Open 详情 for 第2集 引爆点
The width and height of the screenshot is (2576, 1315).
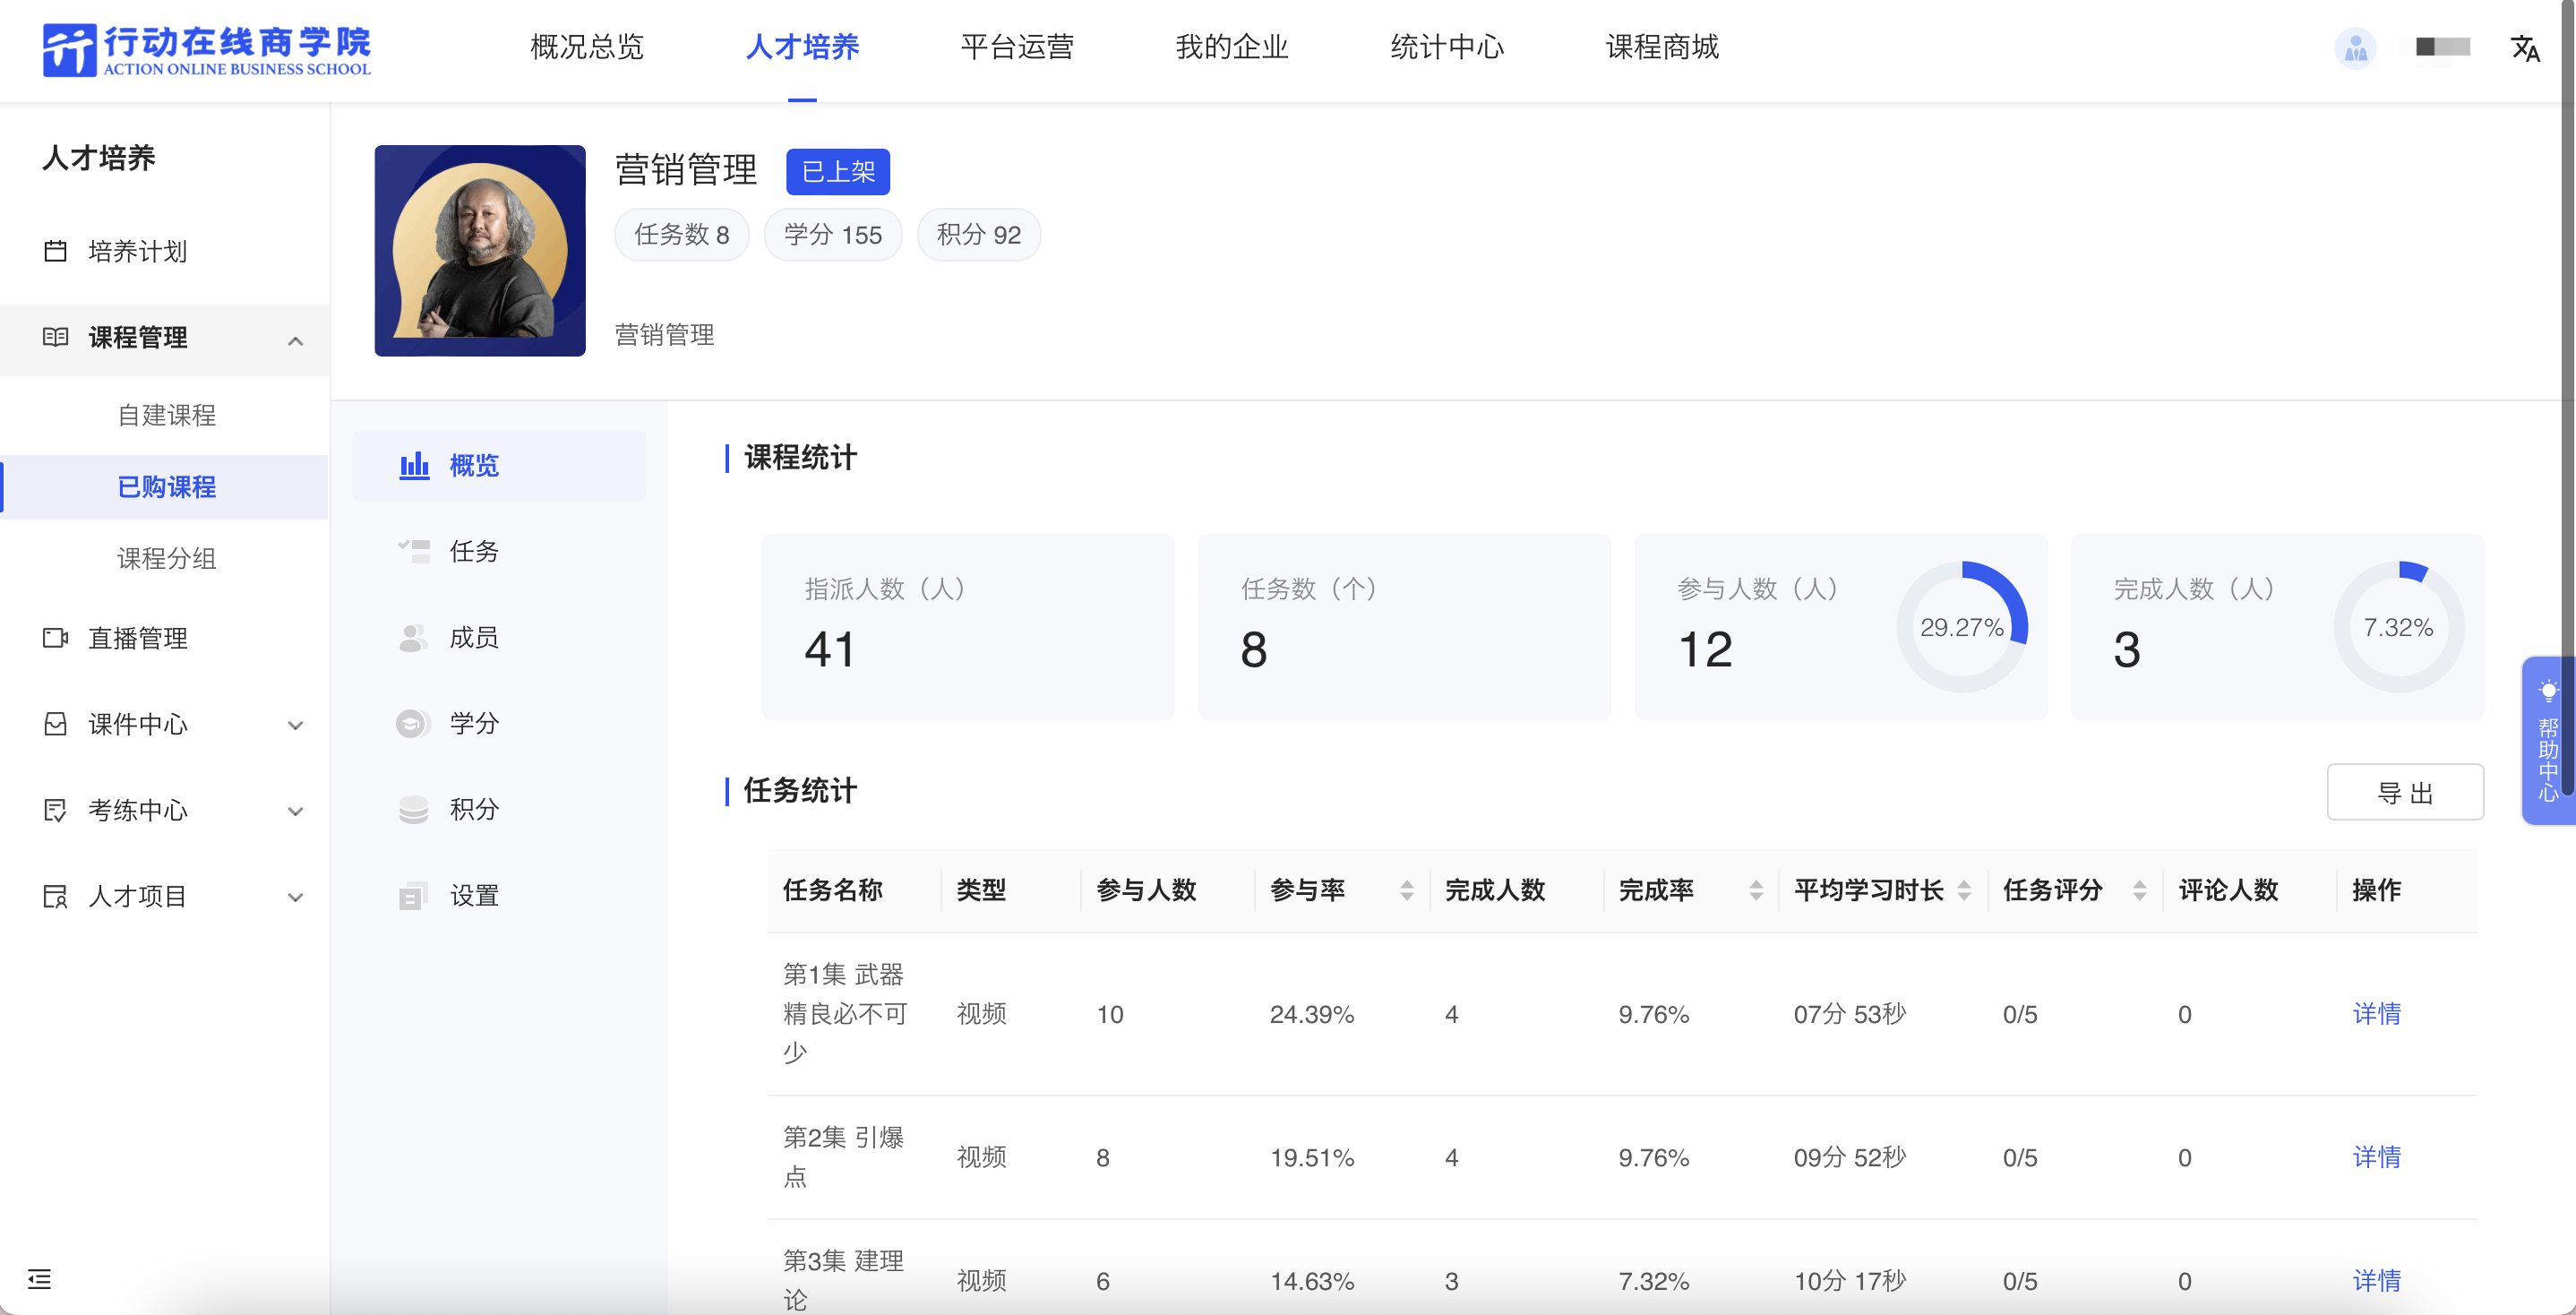pyautogui.click(x=2376, y=1157)
